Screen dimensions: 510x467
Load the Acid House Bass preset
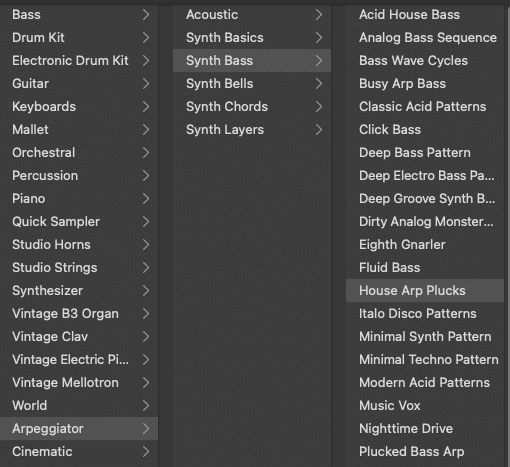coord(425,15)
